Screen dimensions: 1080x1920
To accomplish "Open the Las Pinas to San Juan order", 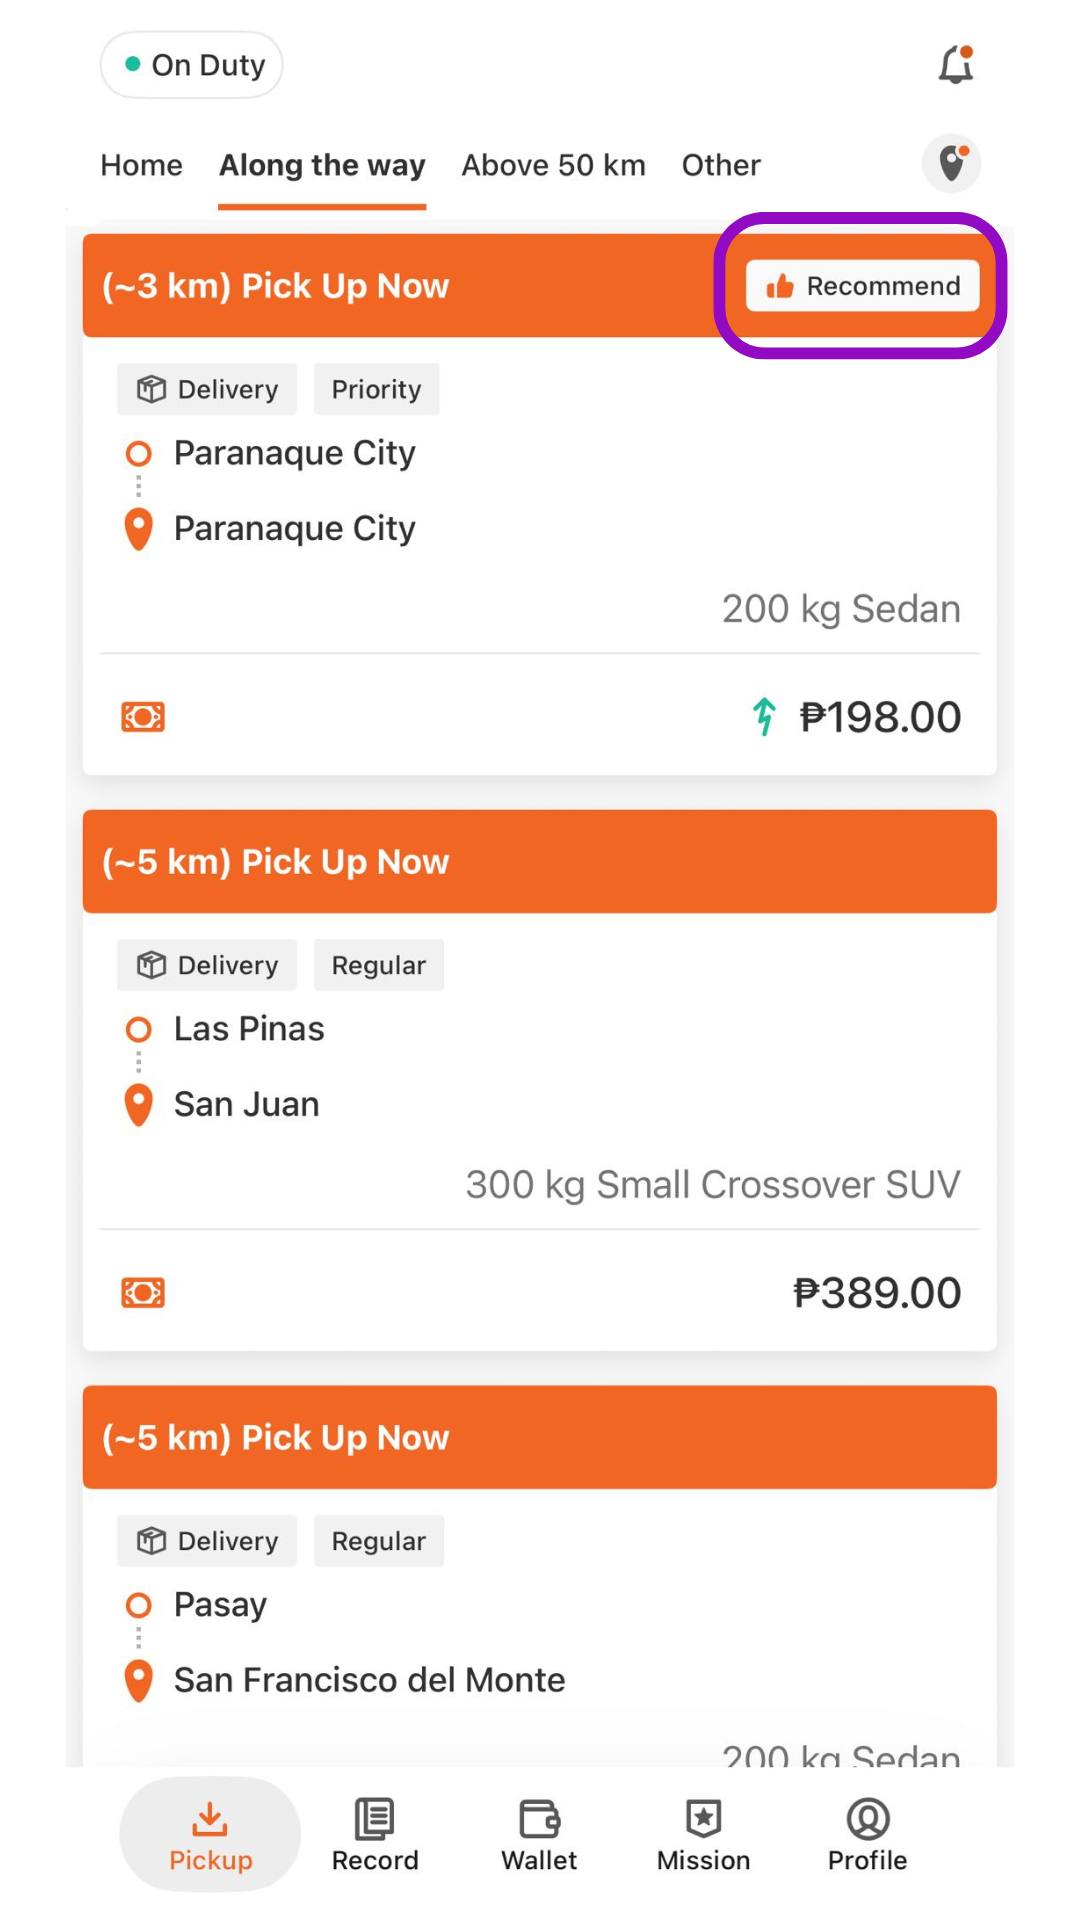I will (539, 1080).
